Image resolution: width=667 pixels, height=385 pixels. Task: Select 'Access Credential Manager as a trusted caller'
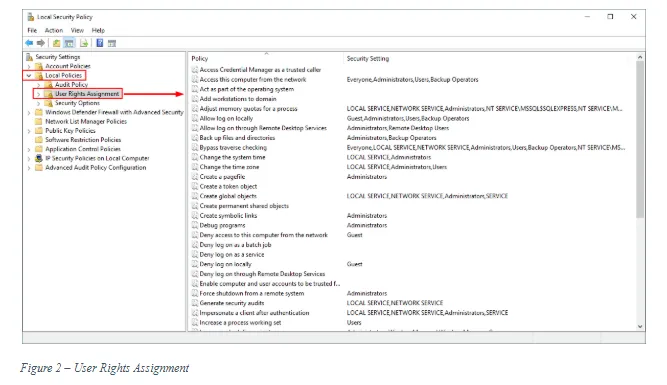260,70
